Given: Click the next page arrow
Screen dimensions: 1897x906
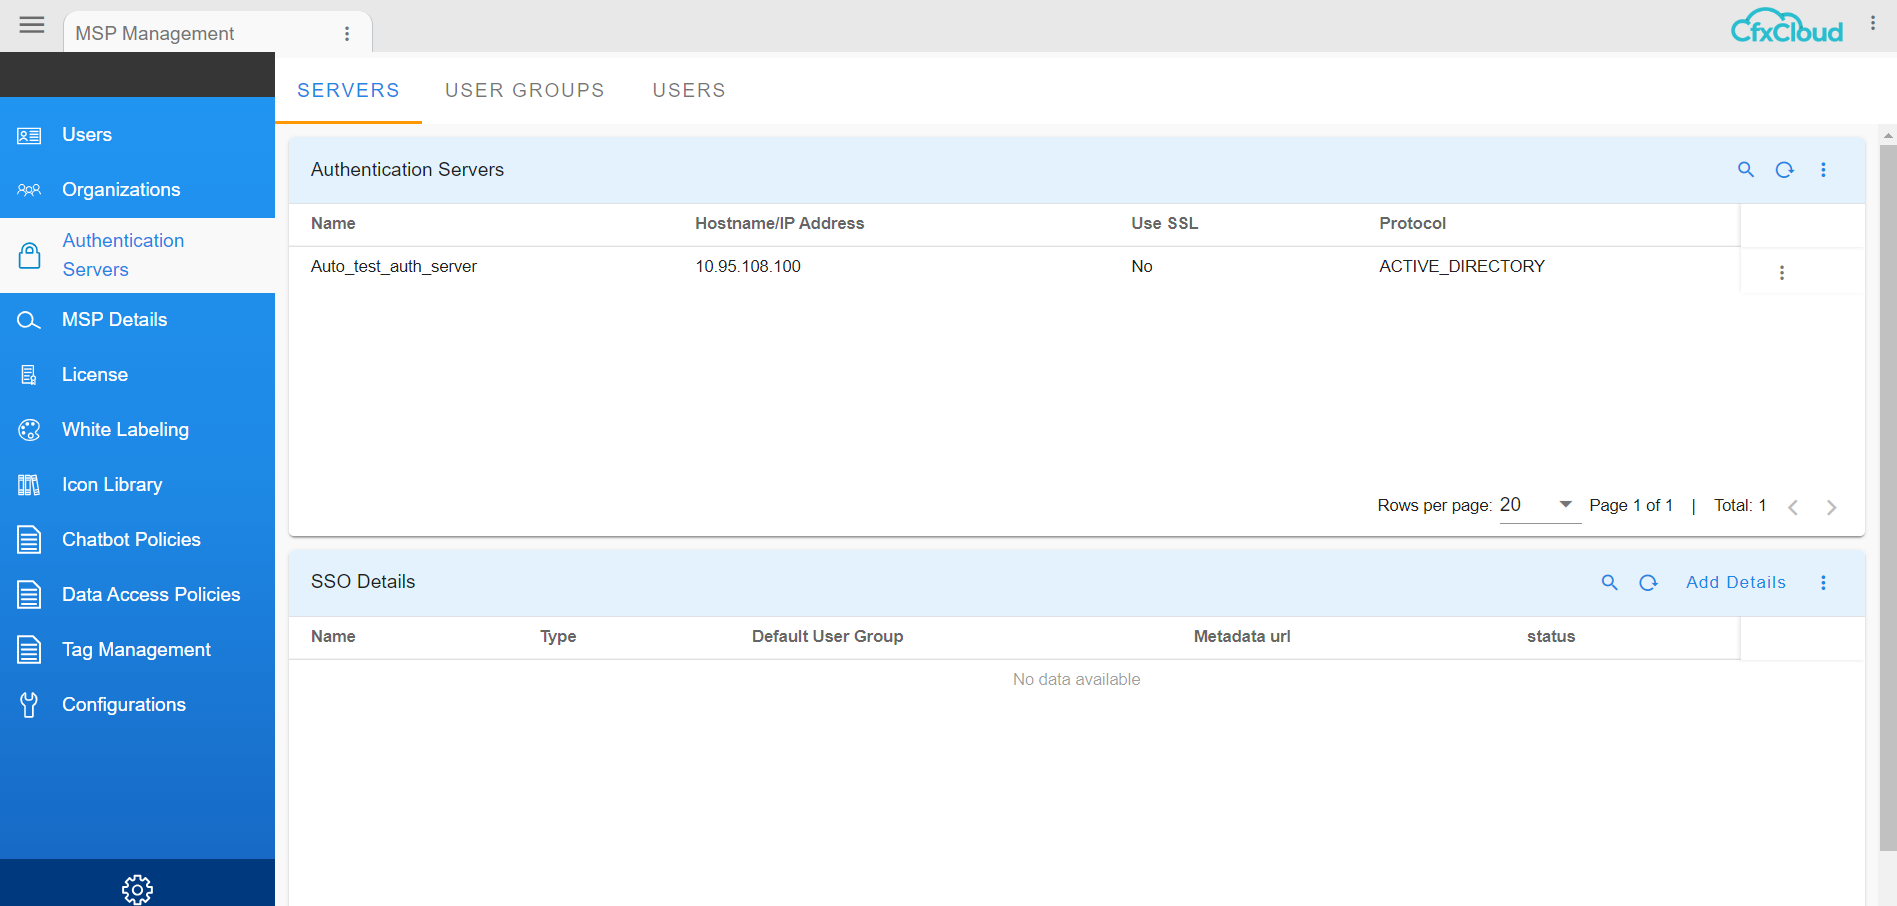Looking at the screenshot, I should coord(1832,507).
